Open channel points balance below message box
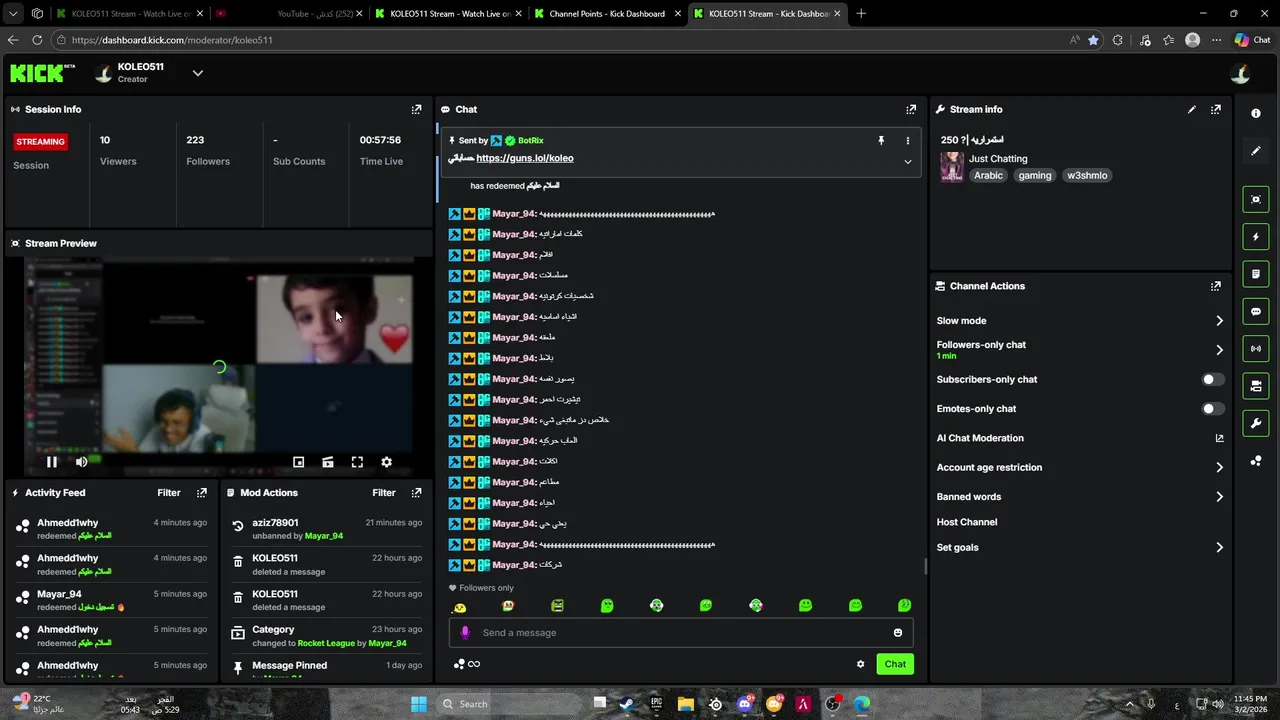This screenshot has width=1280, height=720. 467,664
